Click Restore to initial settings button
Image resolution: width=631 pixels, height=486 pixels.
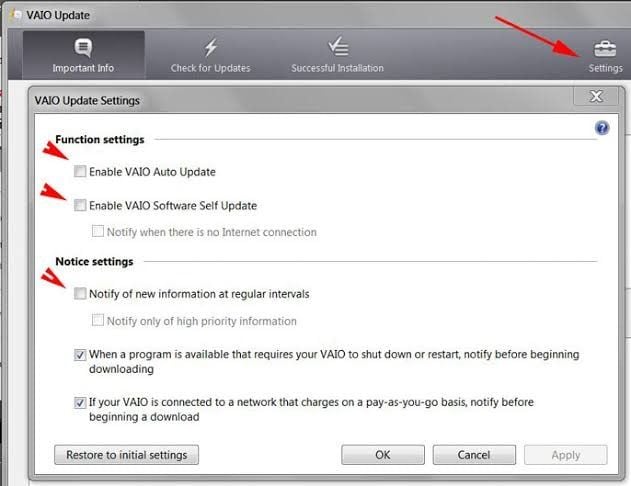126,455
